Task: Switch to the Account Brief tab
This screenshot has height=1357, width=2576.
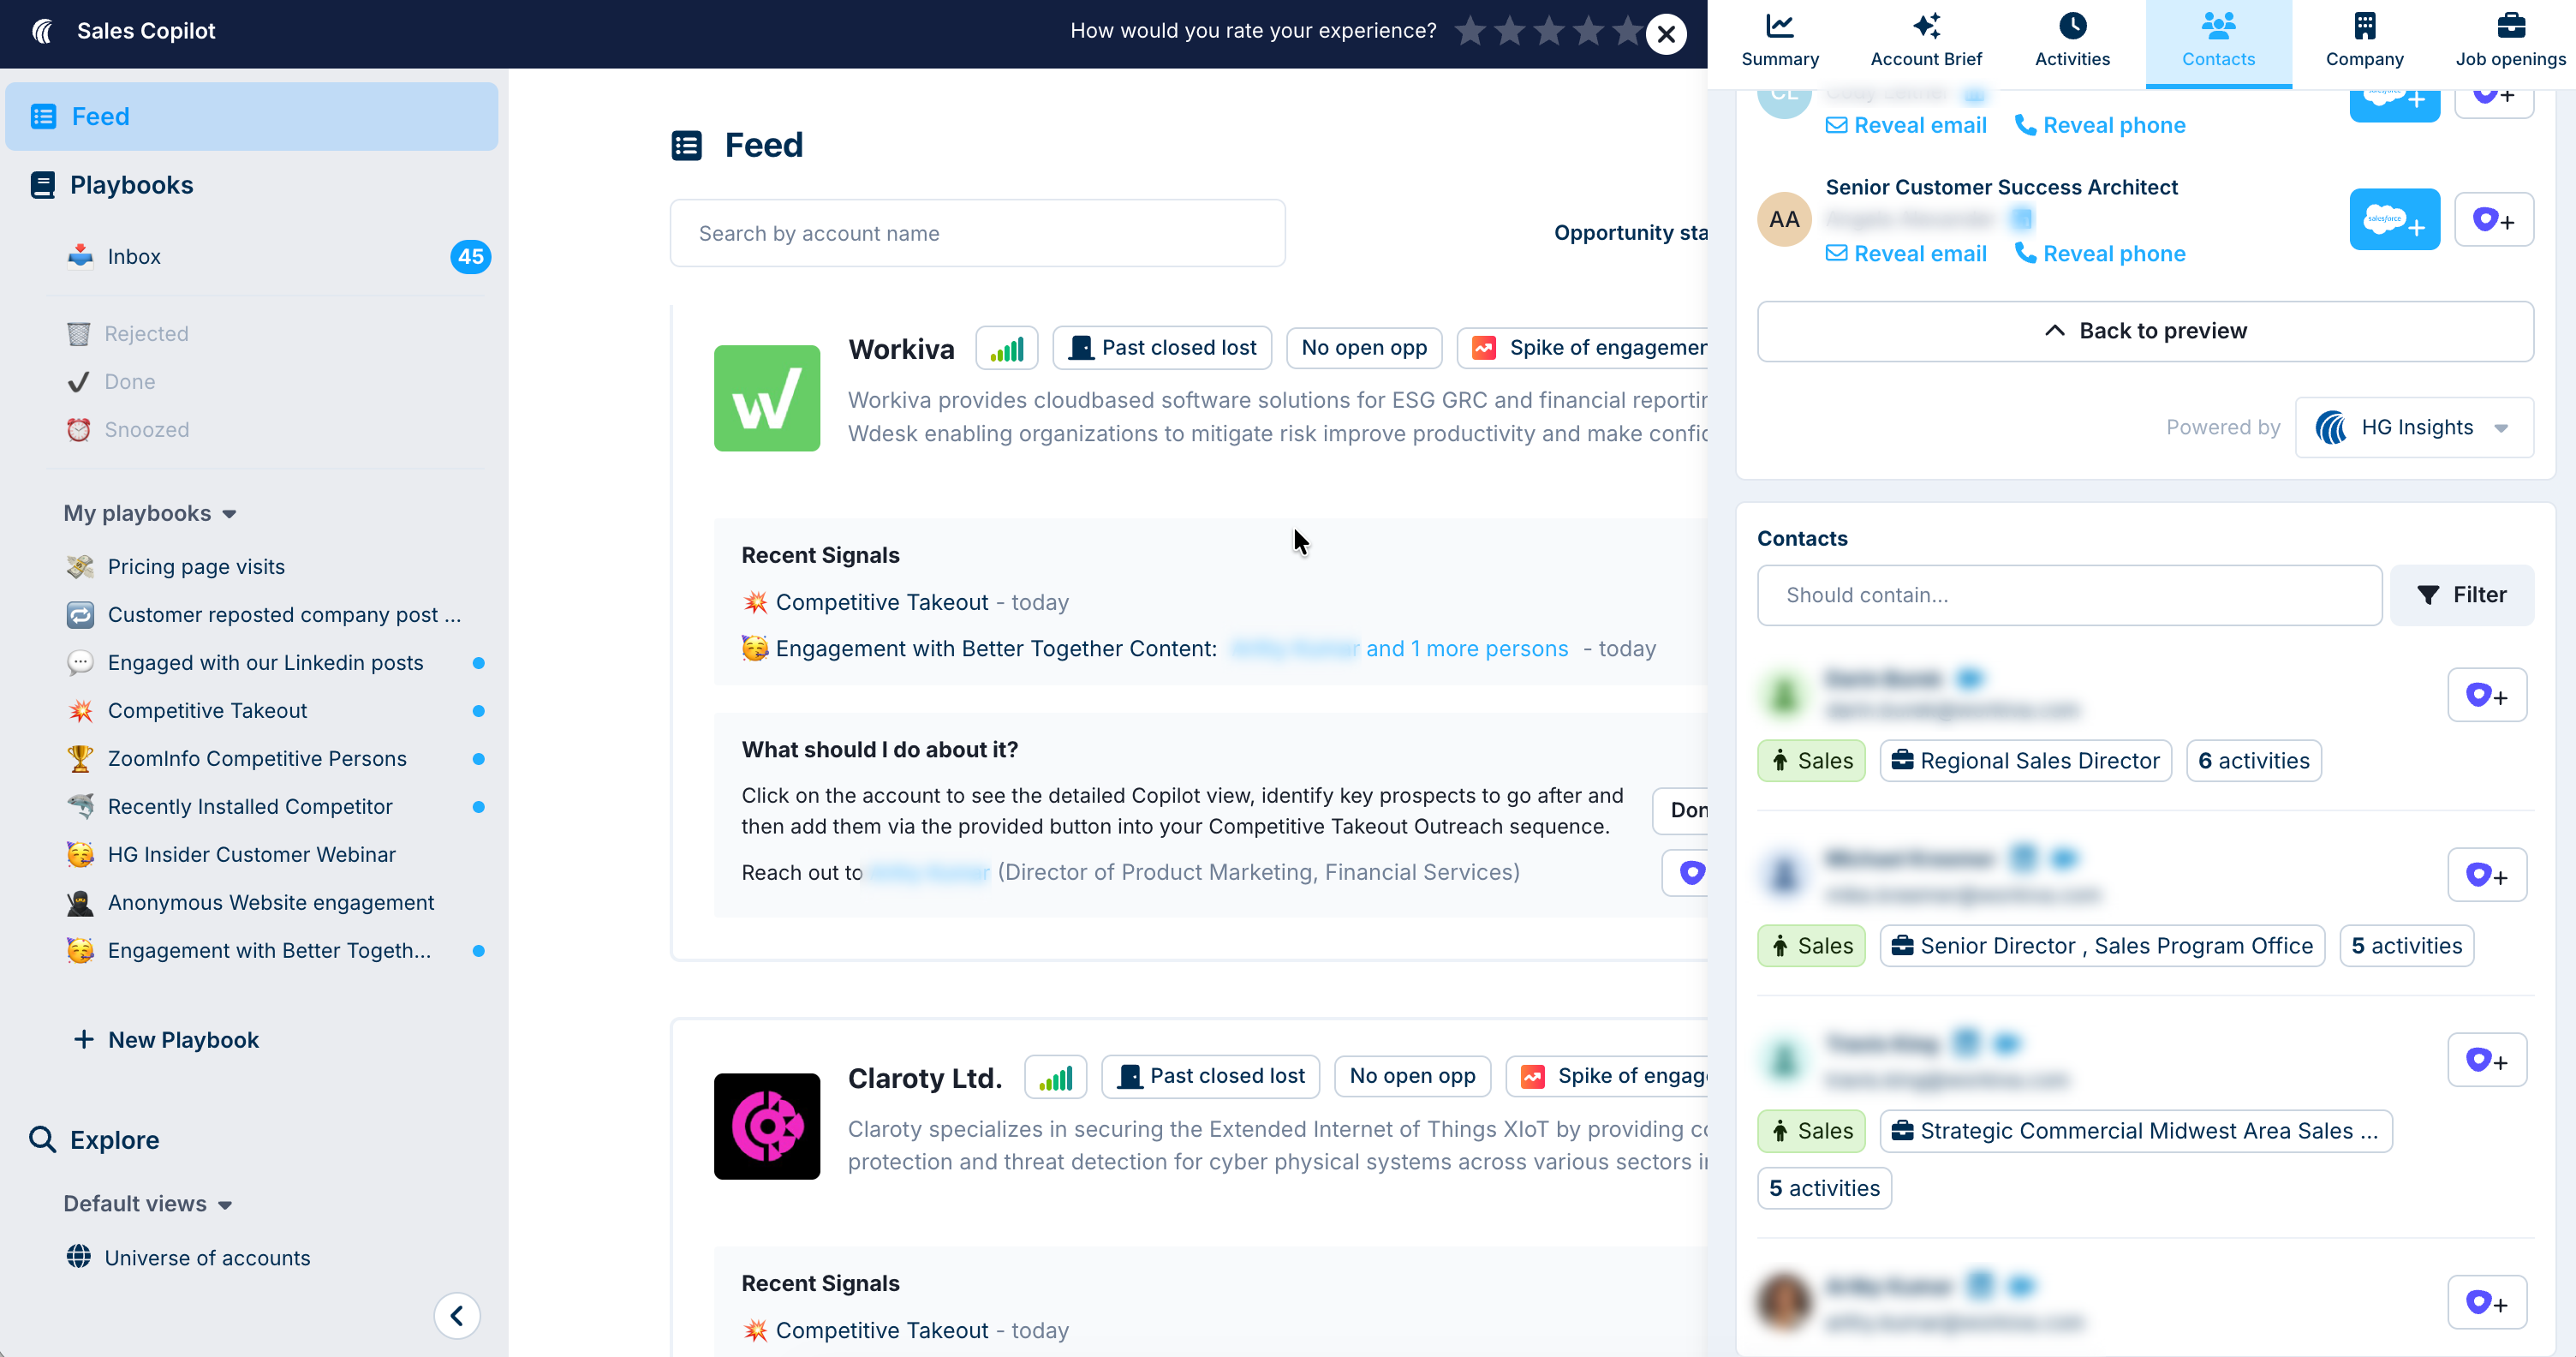Action: tap(1925, 40)
